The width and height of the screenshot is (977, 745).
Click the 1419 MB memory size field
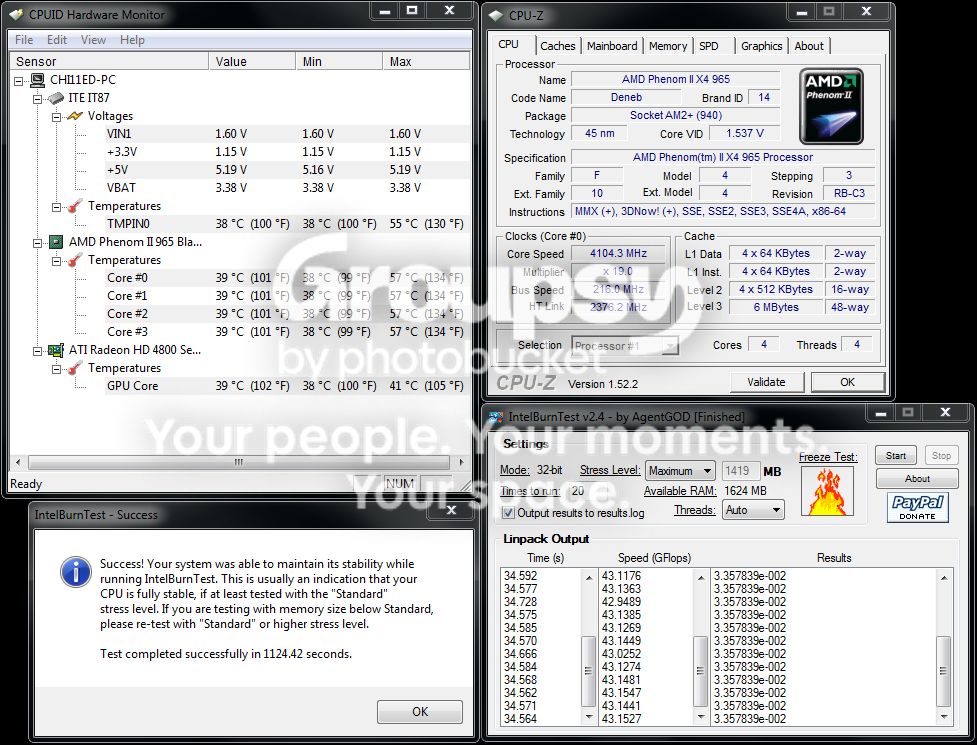pyautogui.click(x=741, y=471)
